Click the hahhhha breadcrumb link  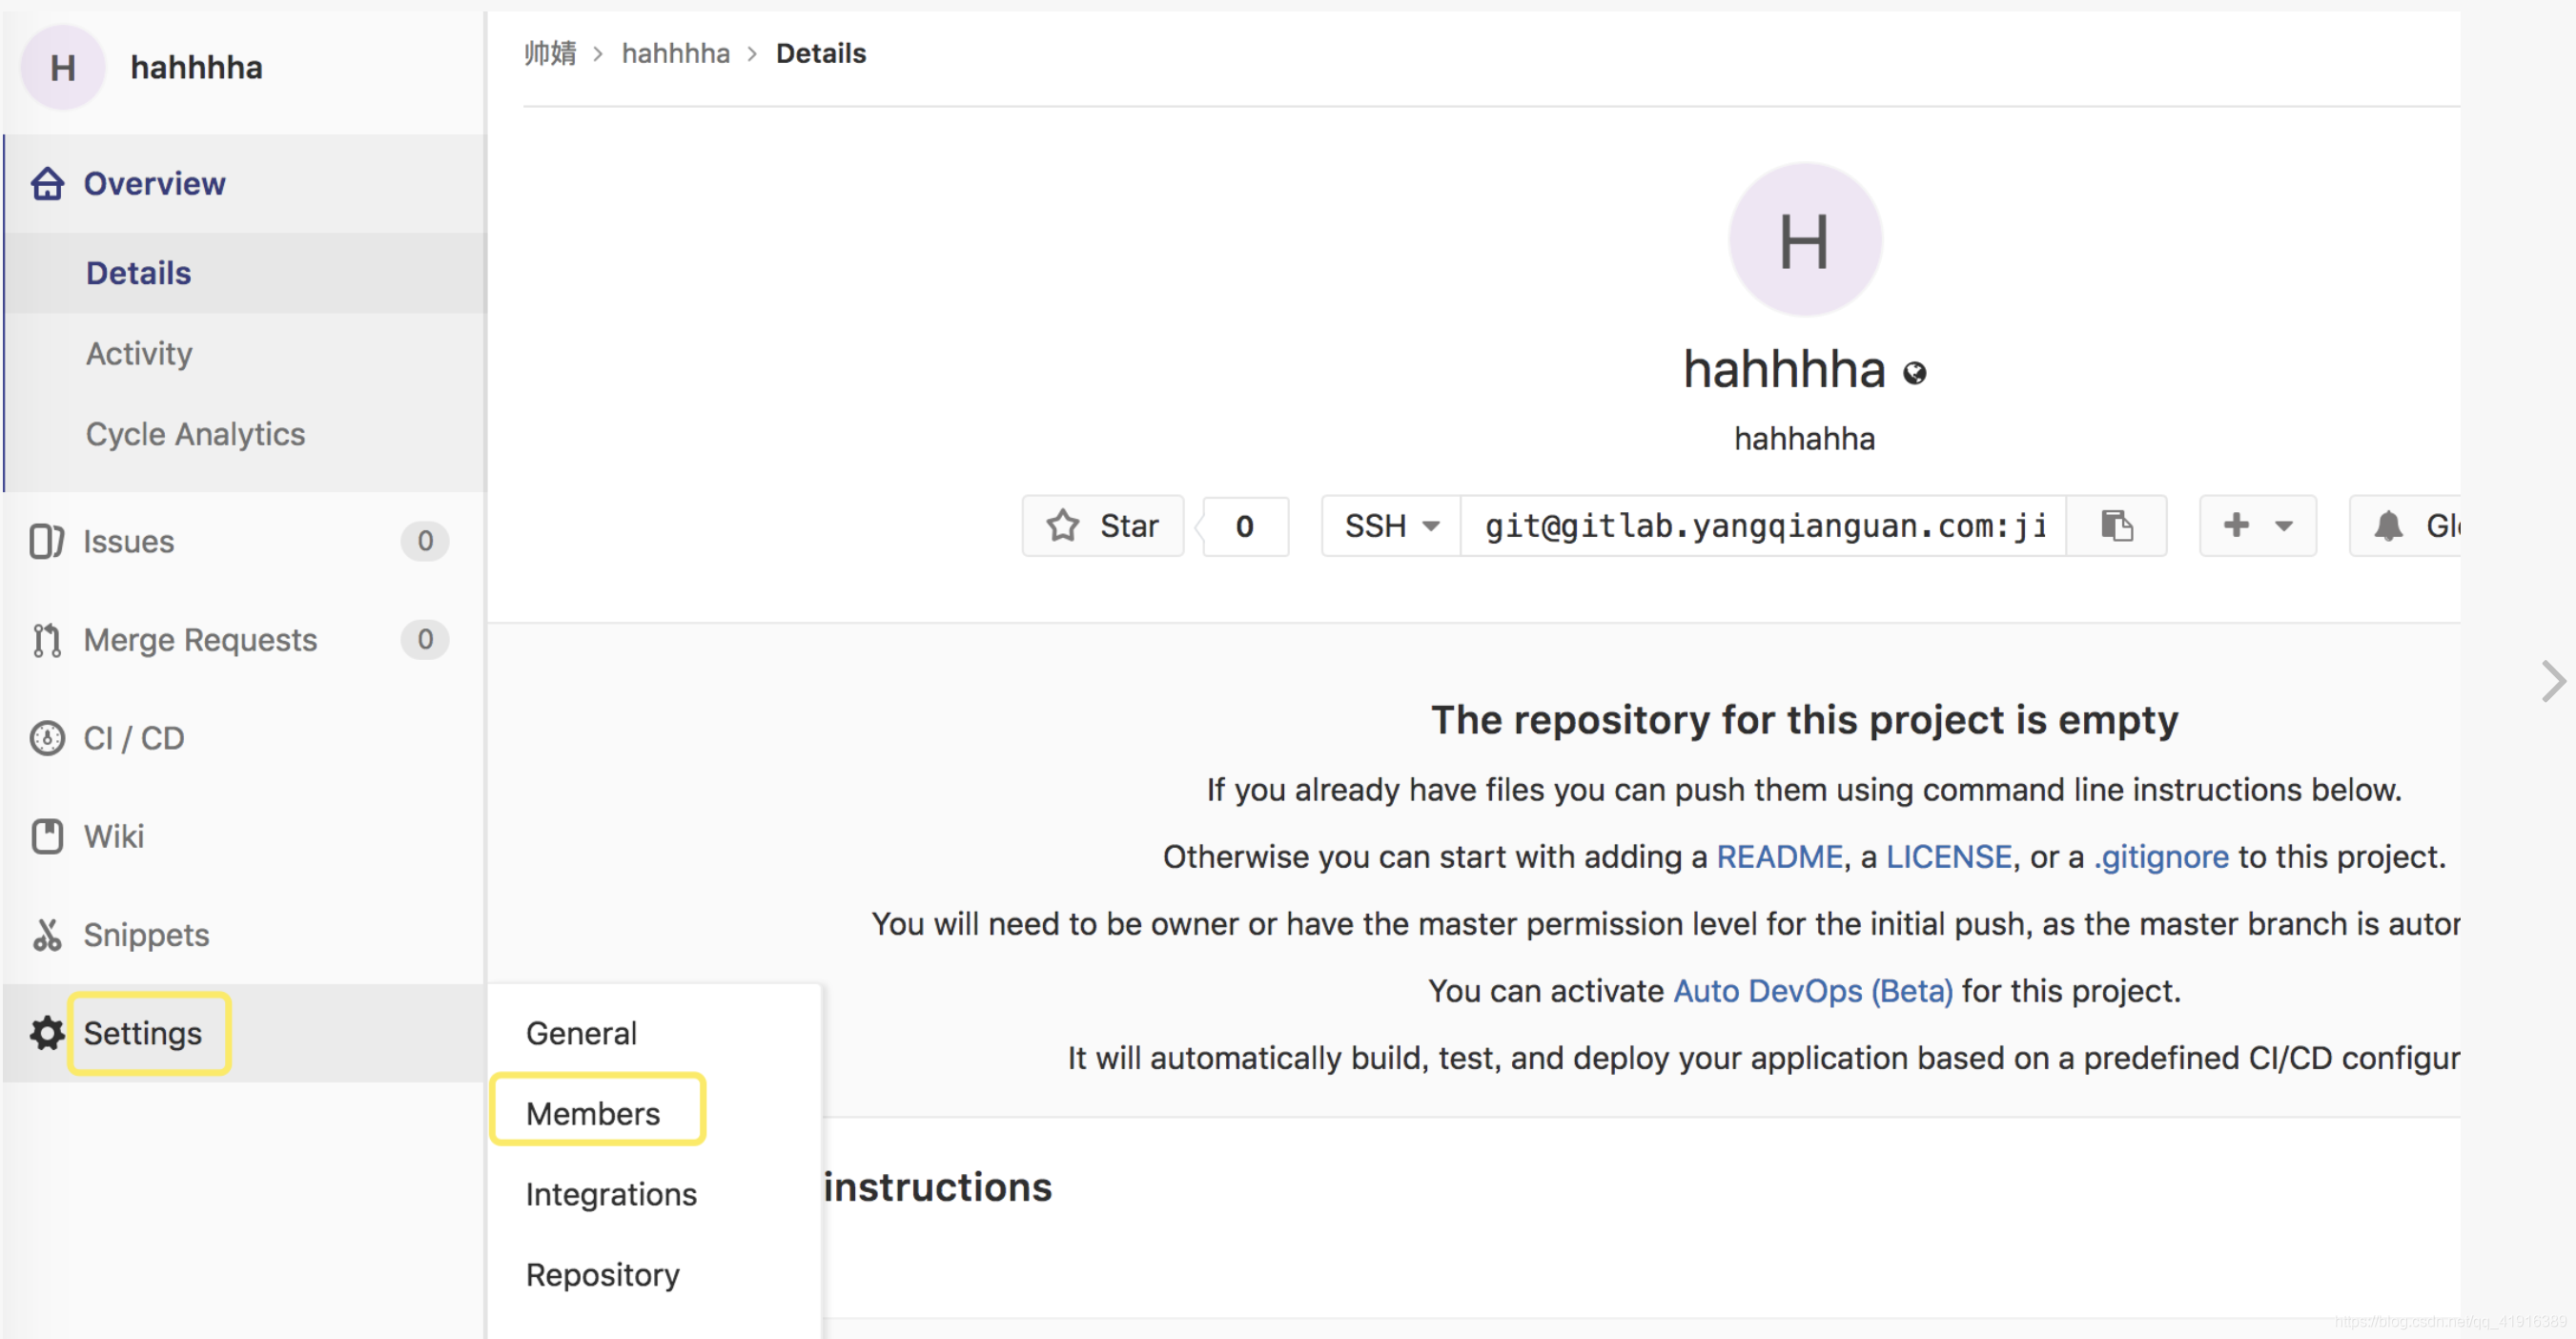[x=675, y=53]
